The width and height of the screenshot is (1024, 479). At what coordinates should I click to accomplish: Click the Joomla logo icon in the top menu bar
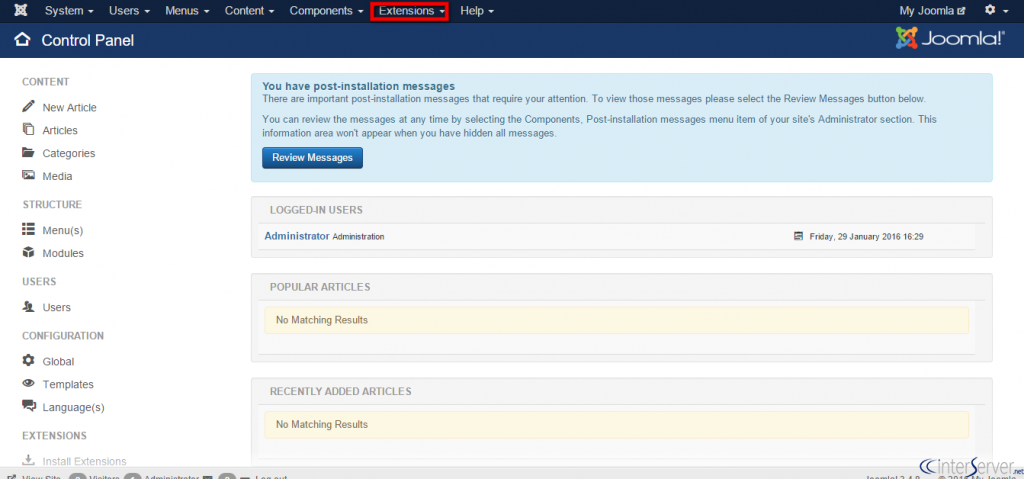(20, 11)
